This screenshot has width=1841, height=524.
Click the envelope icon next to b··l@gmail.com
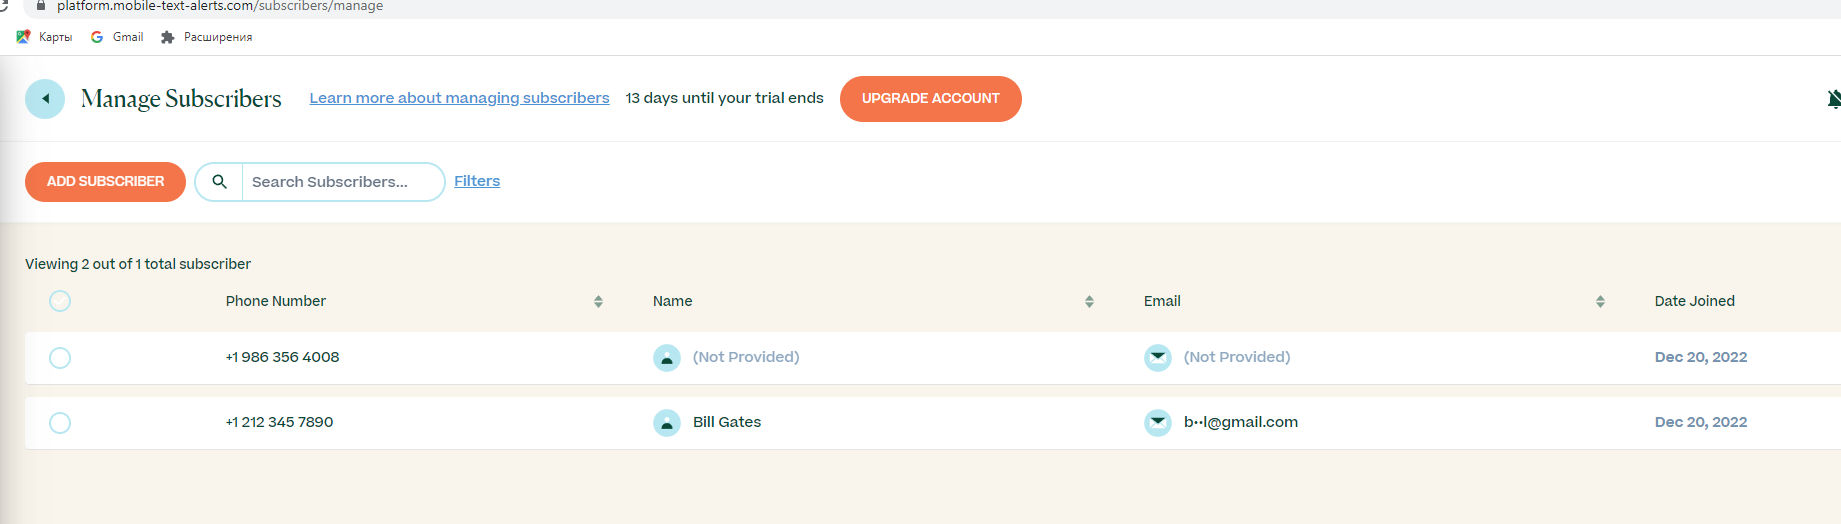coord(1157,423)
